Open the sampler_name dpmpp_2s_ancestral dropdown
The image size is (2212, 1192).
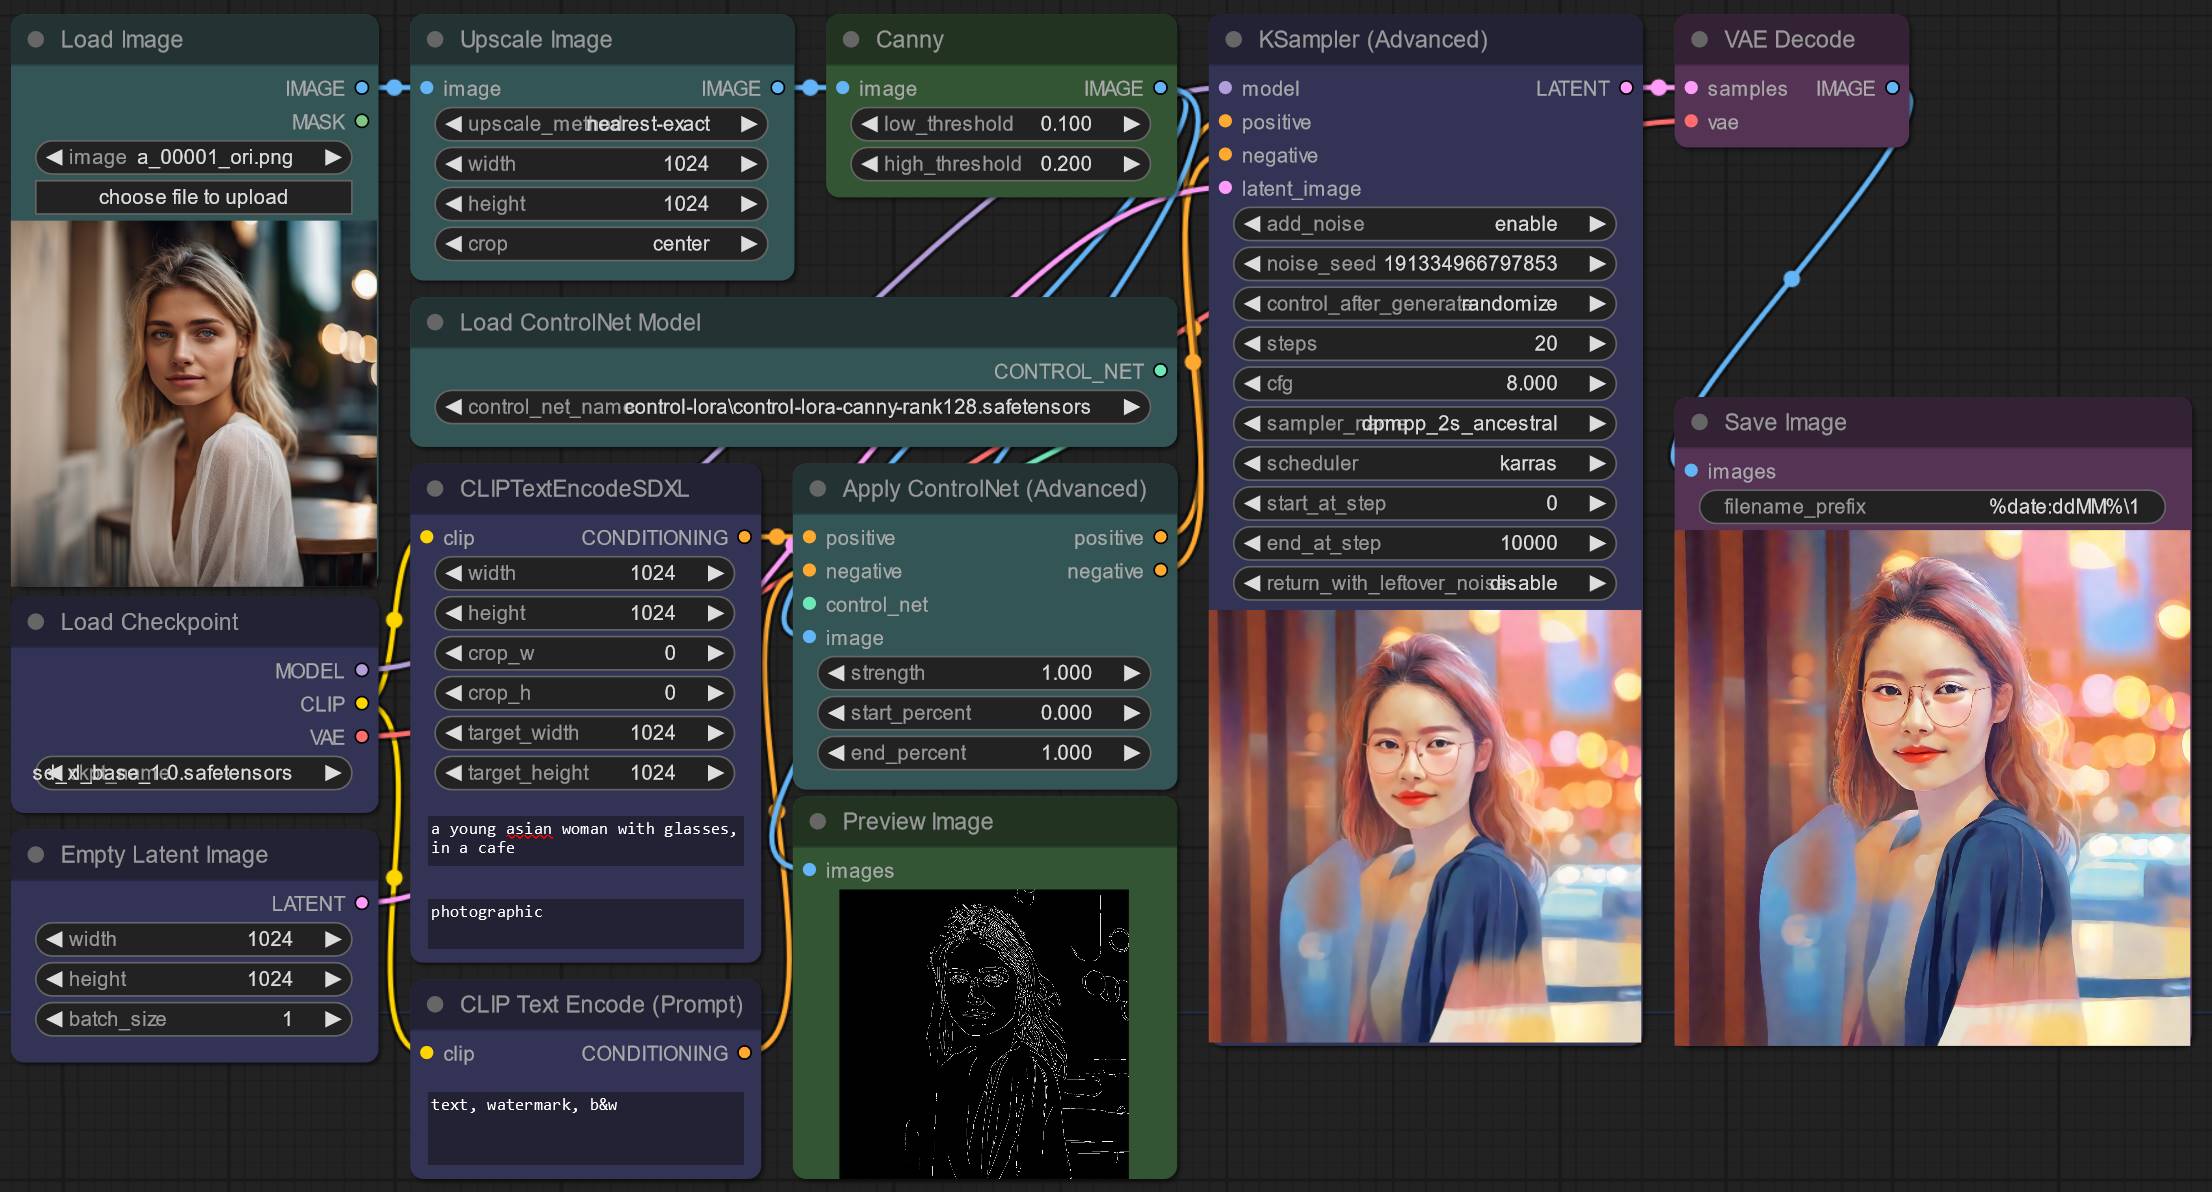tap(1425, 423)
